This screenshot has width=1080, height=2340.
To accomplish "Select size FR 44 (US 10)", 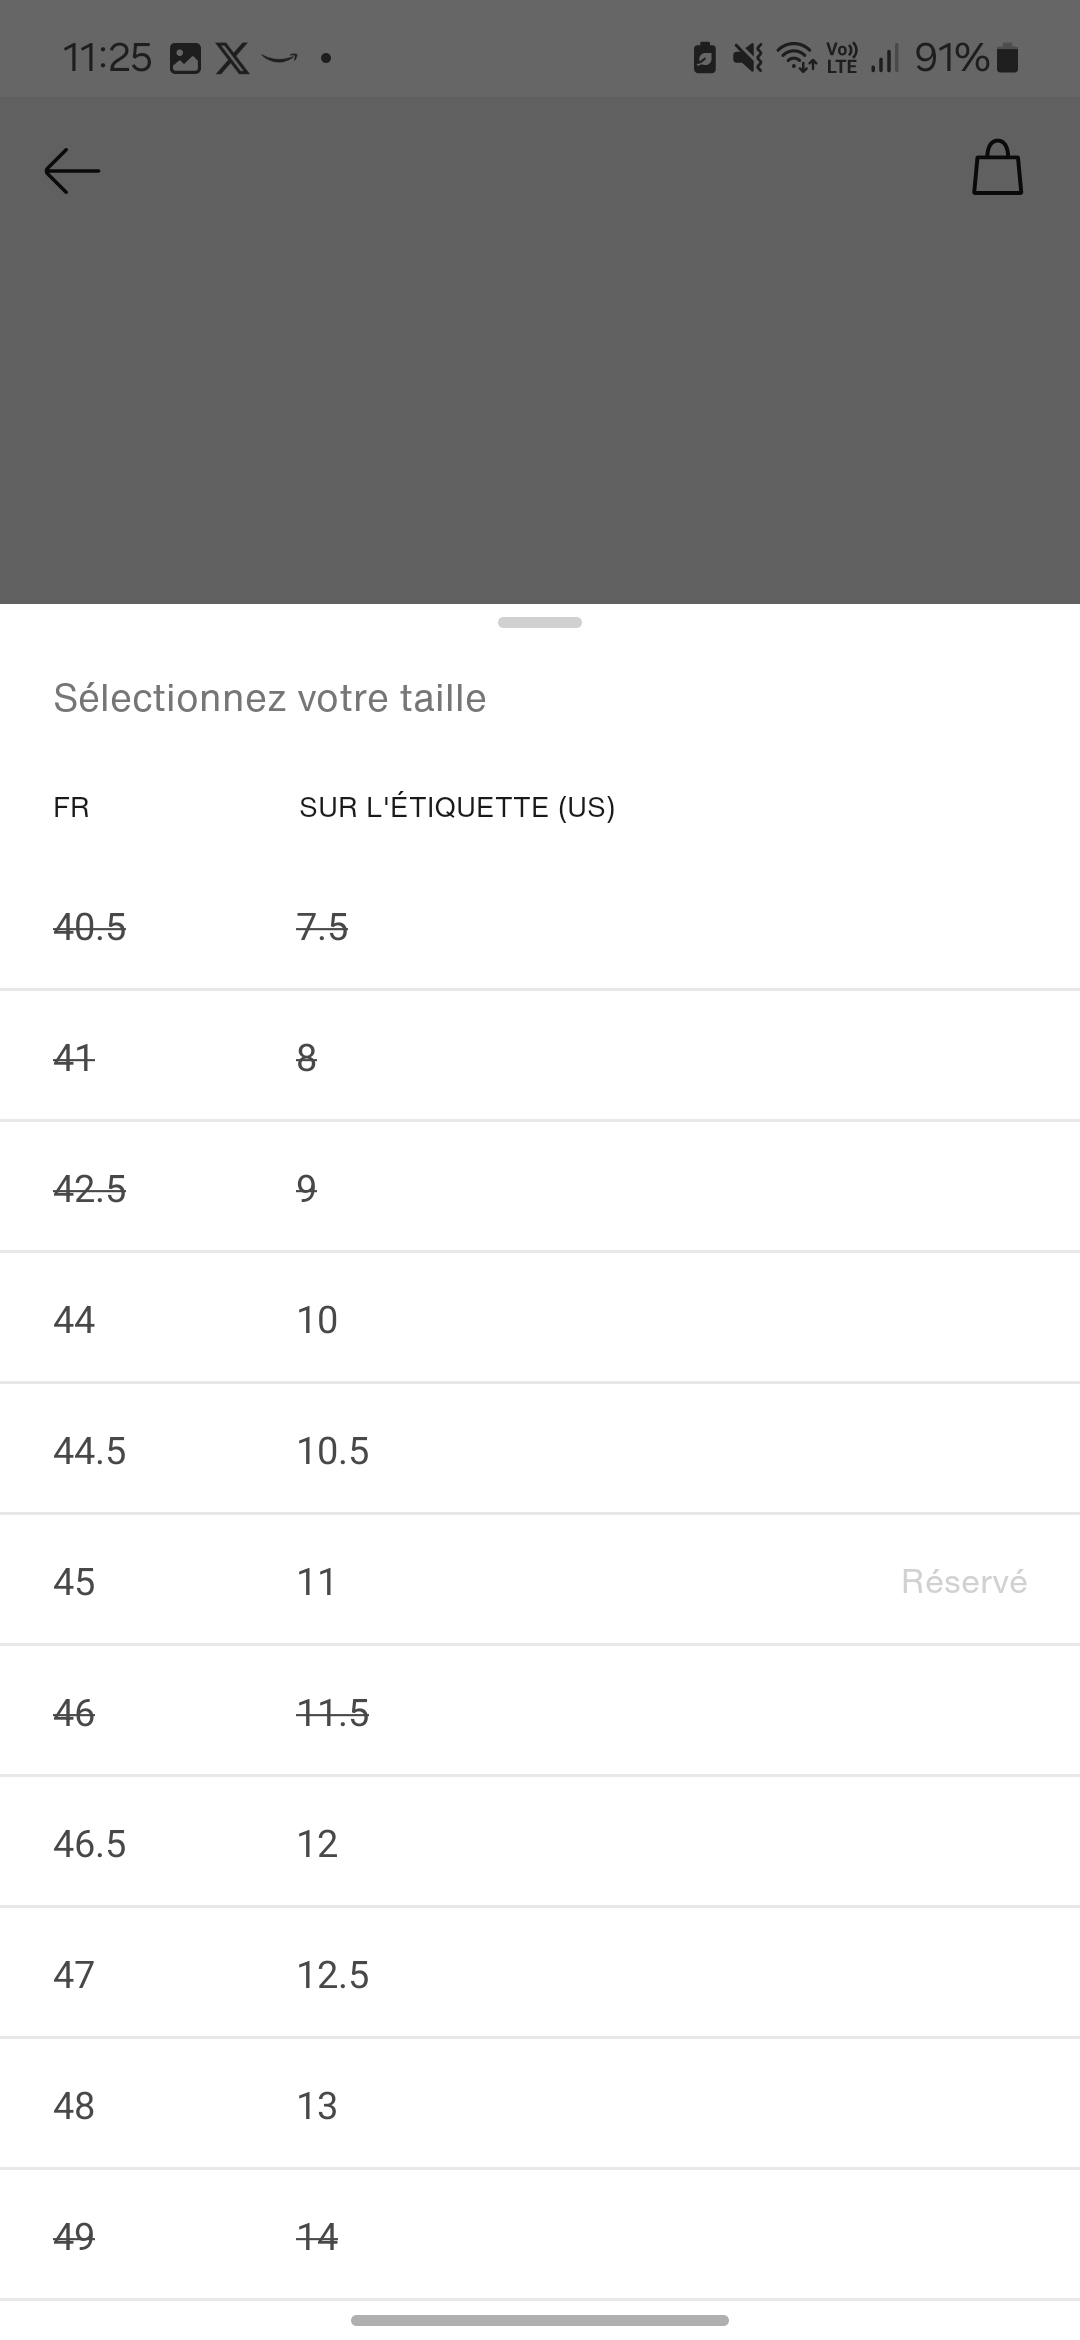I will (x=540, y=1319).
